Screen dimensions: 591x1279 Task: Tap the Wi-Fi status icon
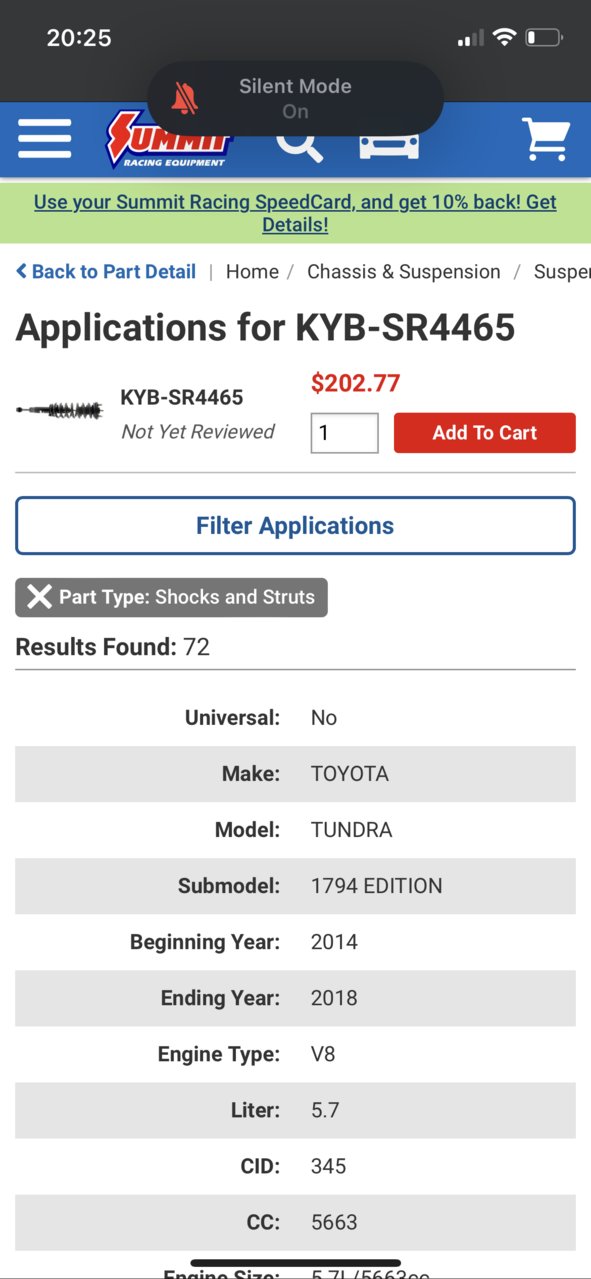click(x=505, y=38)
